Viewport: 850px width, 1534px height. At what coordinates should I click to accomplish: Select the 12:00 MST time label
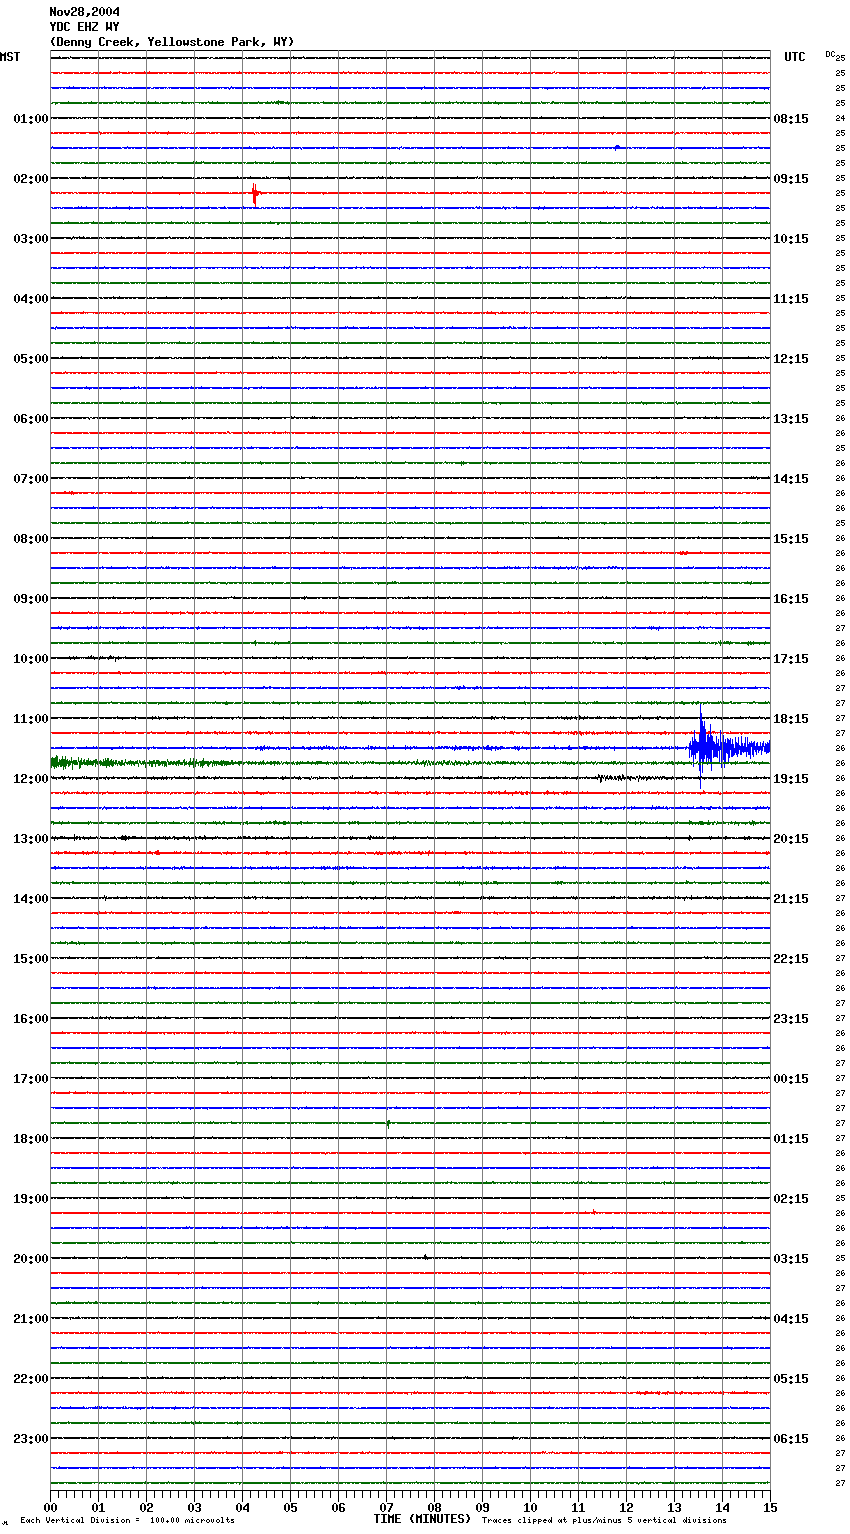(31, 779)
